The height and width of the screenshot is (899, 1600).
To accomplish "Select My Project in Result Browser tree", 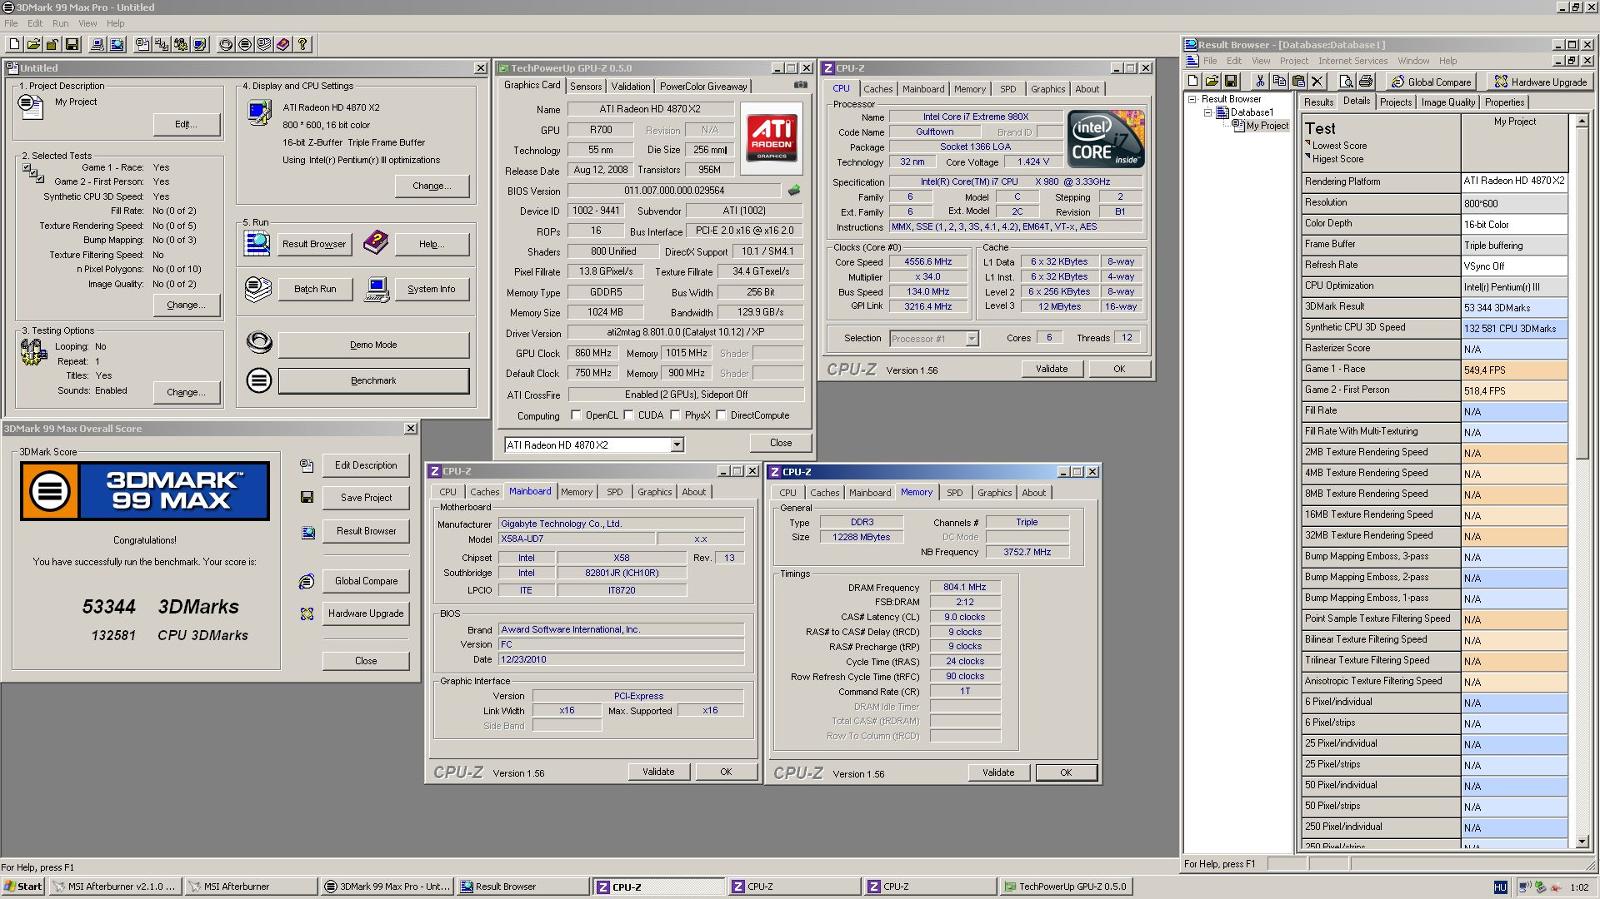I will [1267, 126].
